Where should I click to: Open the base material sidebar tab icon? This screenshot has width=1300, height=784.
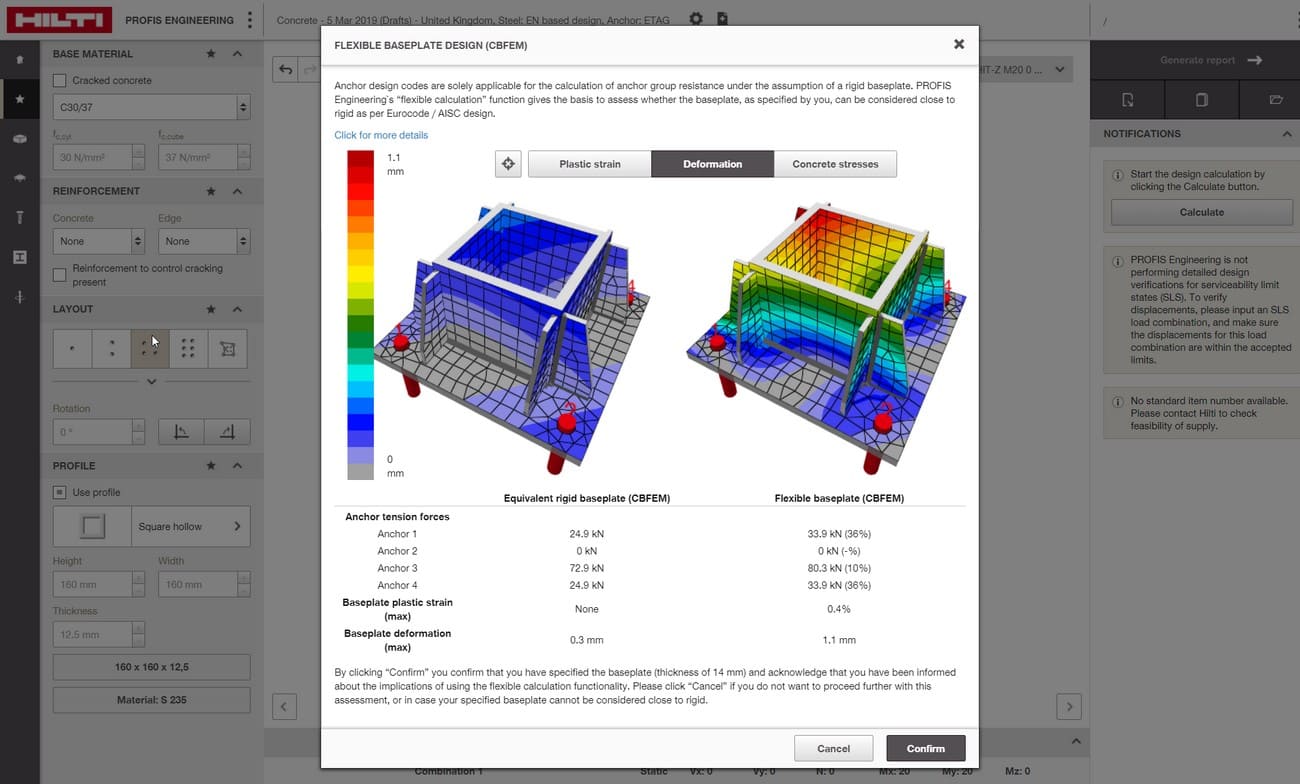19,139
